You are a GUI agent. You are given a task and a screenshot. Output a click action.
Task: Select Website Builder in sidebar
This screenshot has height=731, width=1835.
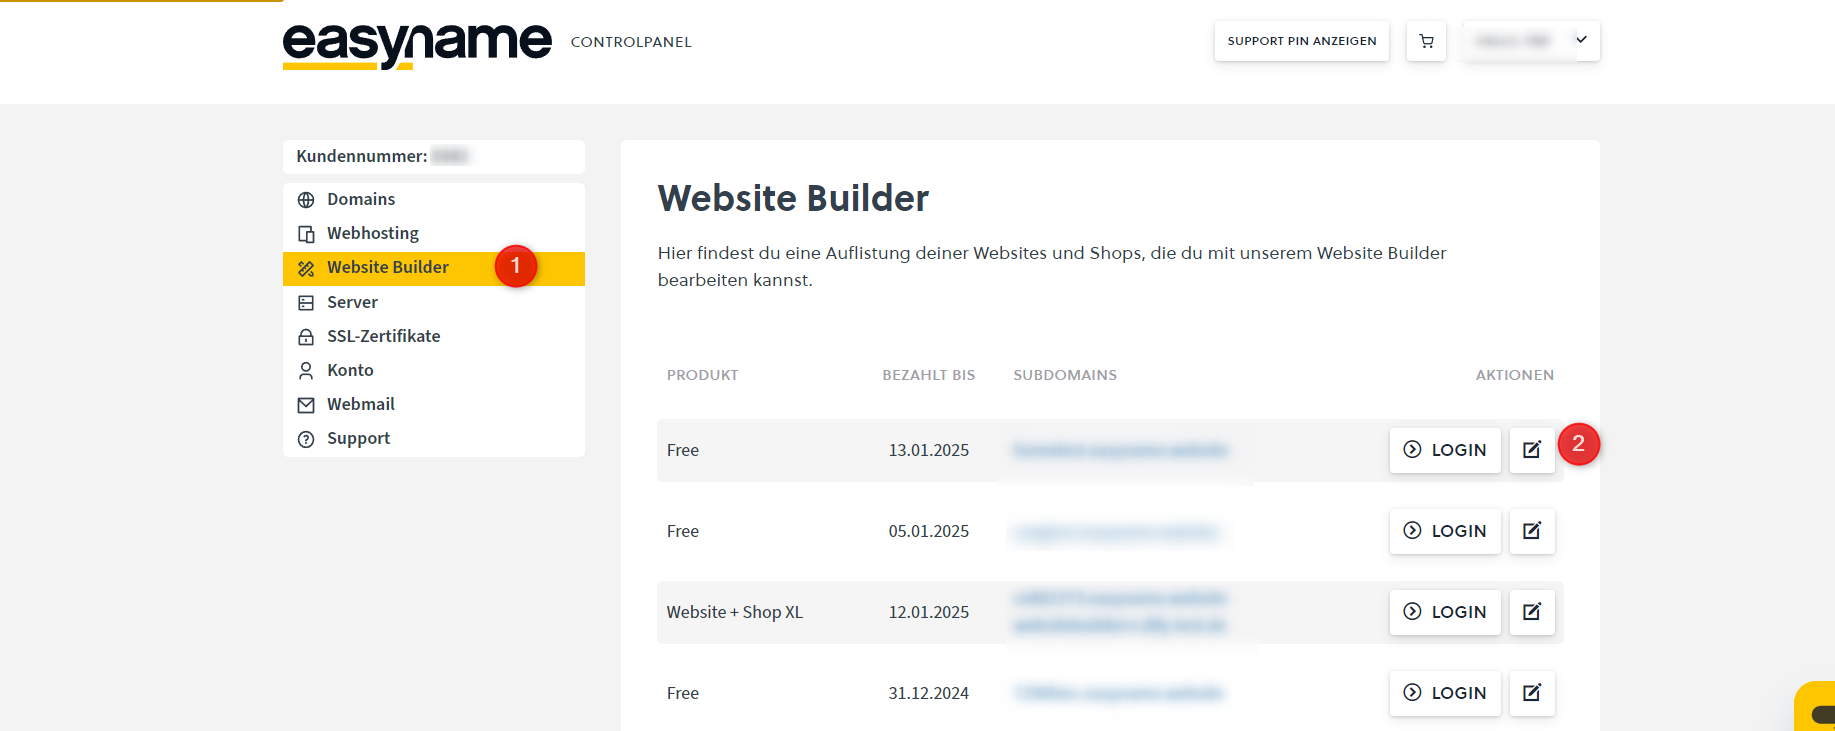click(388, 268)
